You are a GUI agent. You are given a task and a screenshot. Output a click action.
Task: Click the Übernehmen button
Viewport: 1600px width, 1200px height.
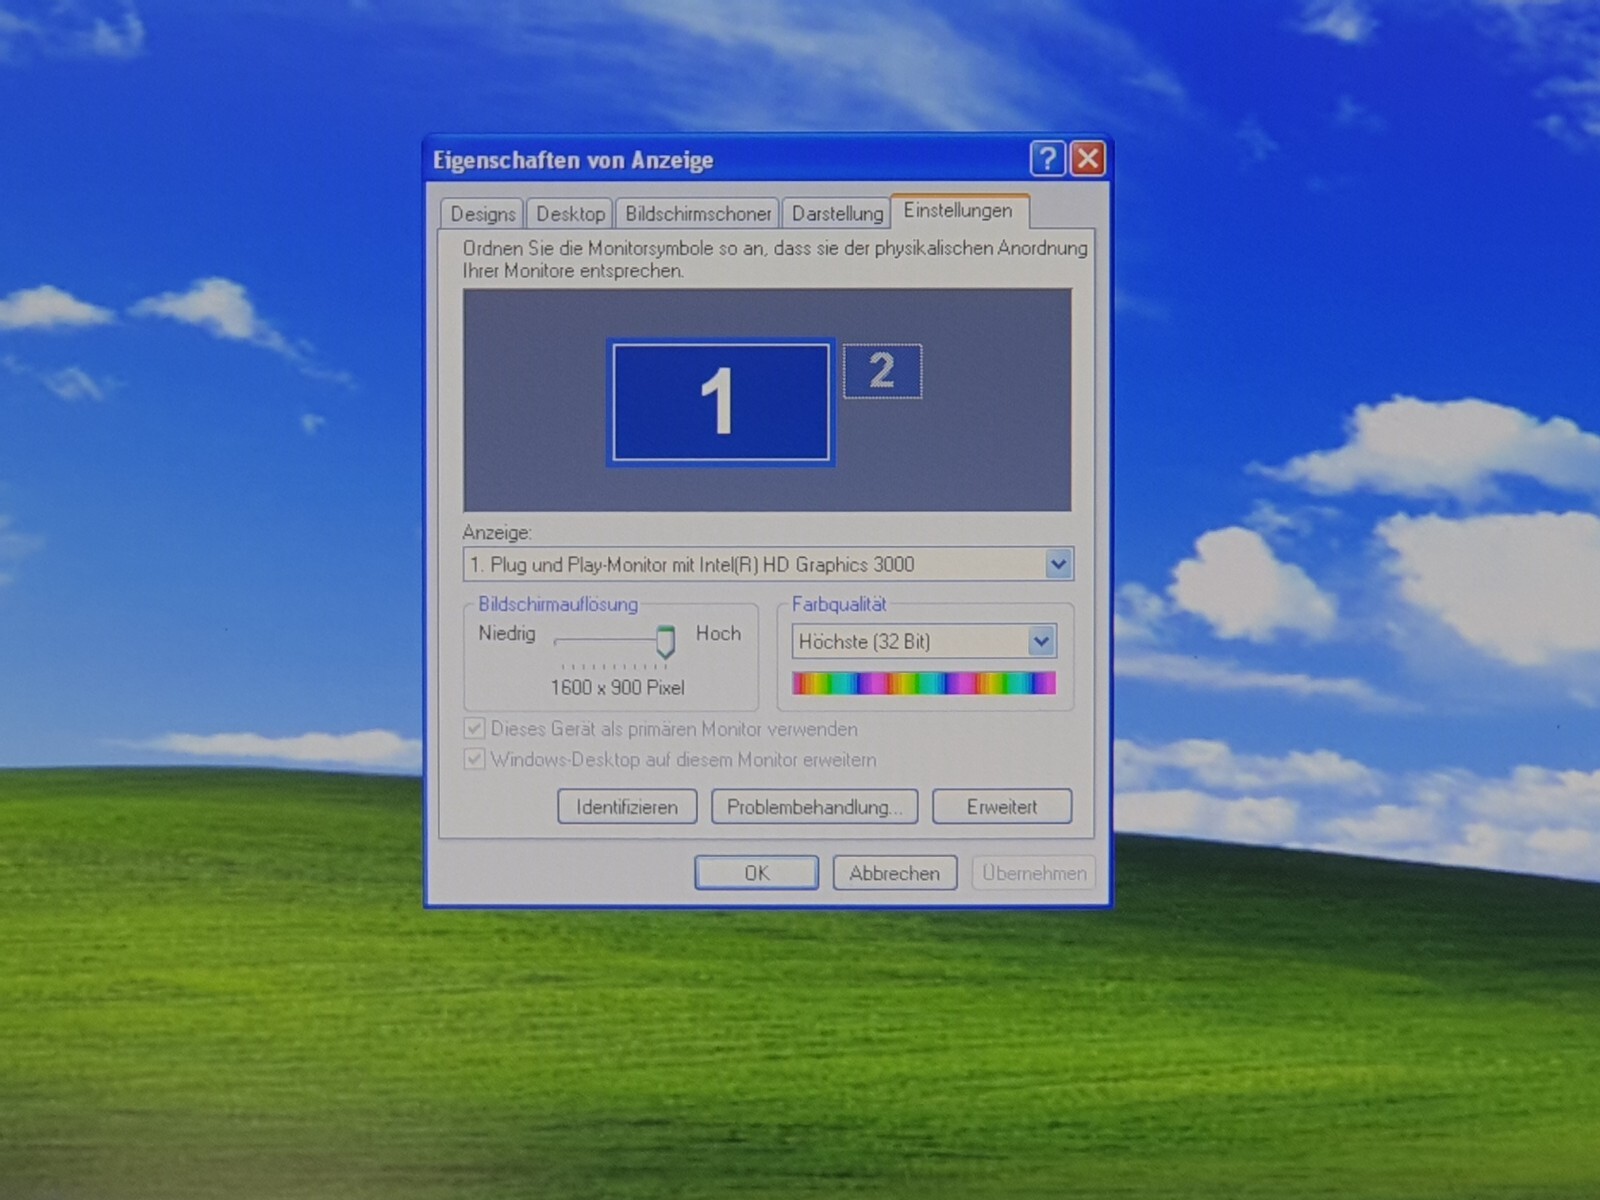pyautogui.click(x=1034, y=873)
